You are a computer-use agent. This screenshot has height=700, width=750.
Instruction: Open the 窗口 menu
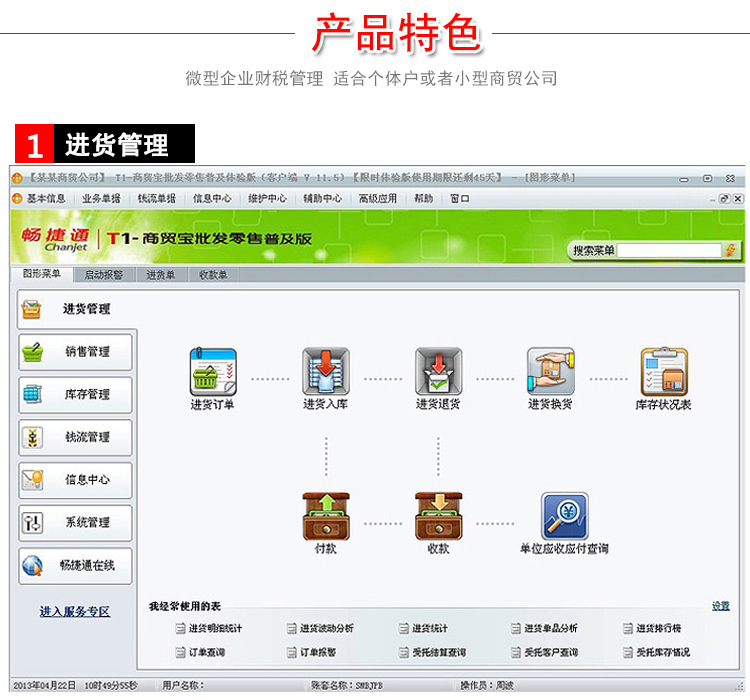[460, 199]
